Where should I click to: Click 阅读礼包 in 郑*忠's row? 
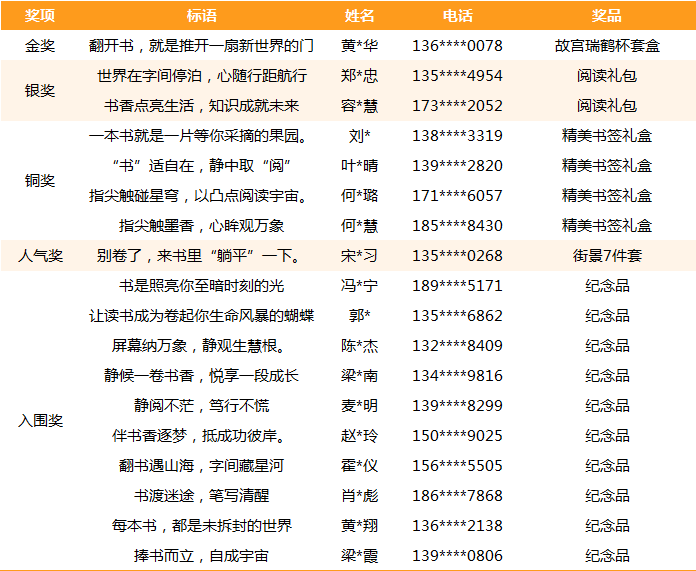607,75
